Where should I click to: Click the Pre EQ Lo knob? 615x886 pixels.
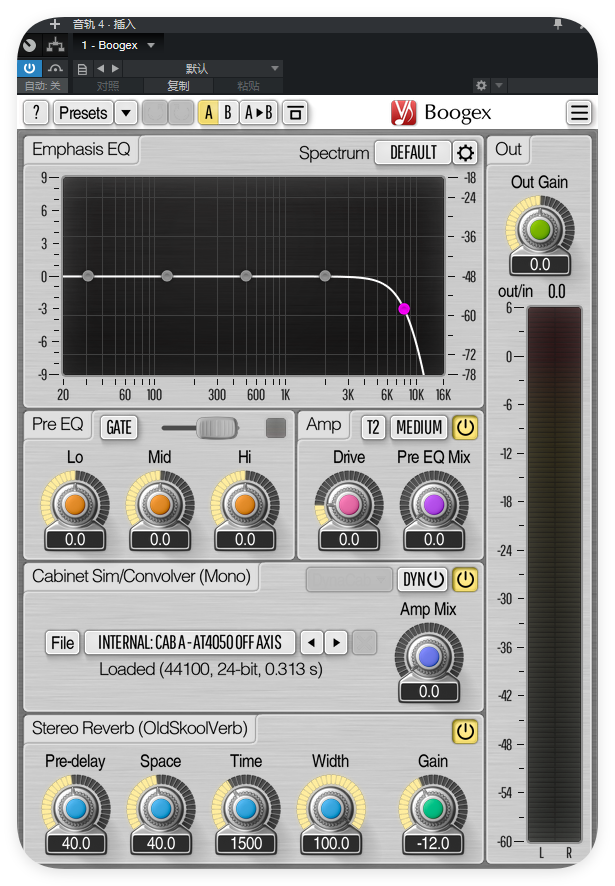75,504
